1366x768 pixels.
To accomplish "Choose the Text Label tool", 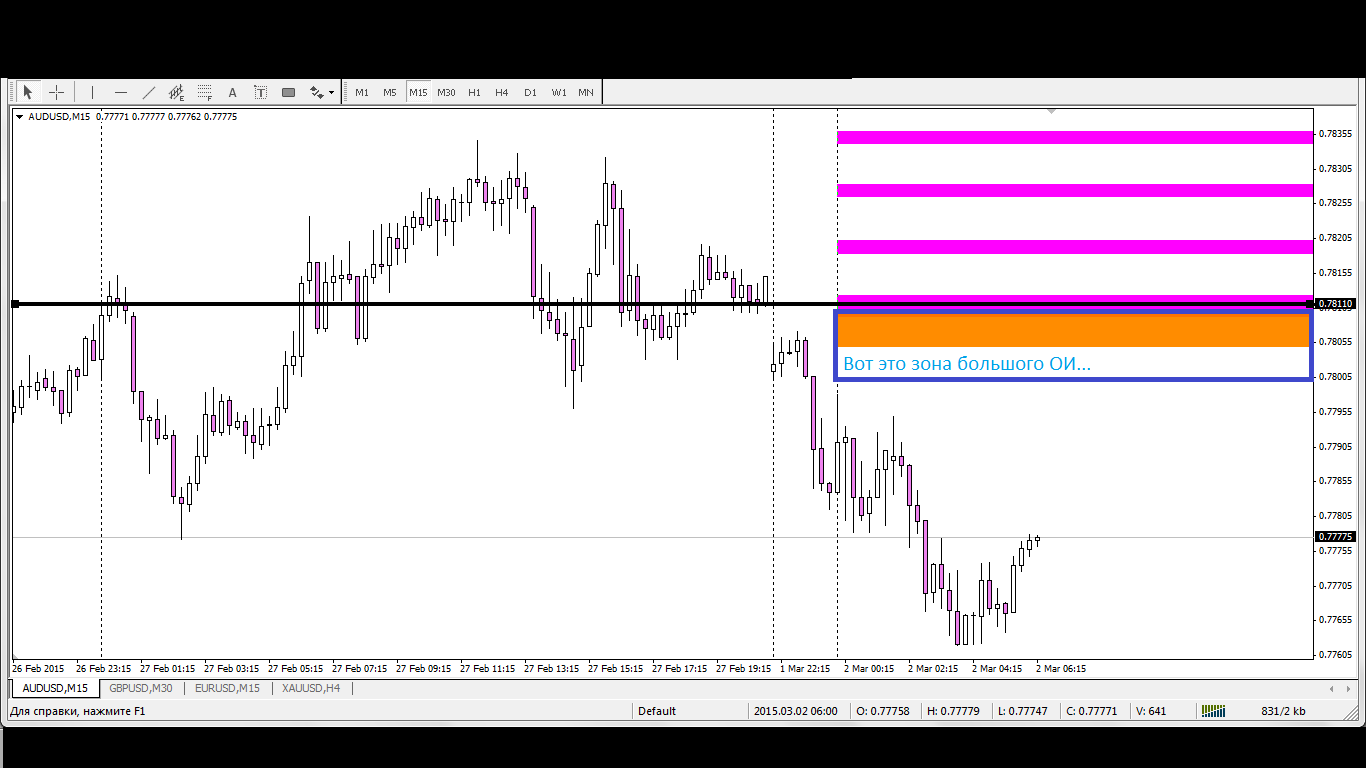I will [x=260, y=92].
